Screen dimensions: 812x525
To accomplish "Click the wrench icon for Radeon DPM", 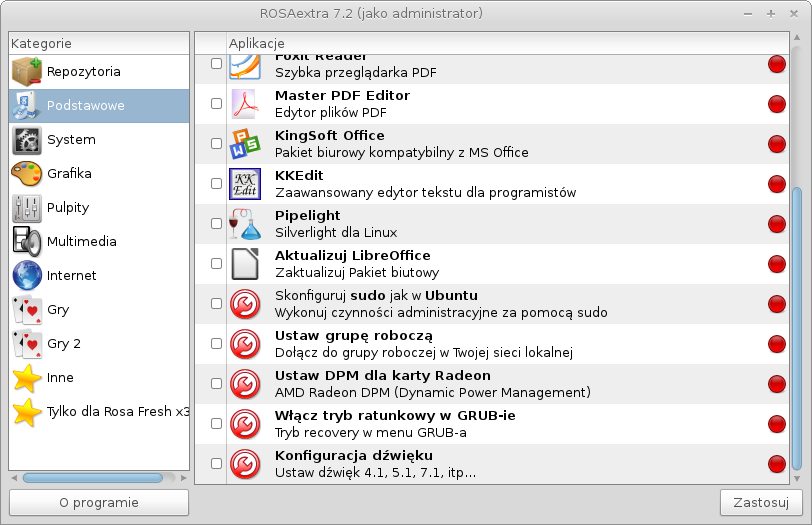I will (245, 384).
